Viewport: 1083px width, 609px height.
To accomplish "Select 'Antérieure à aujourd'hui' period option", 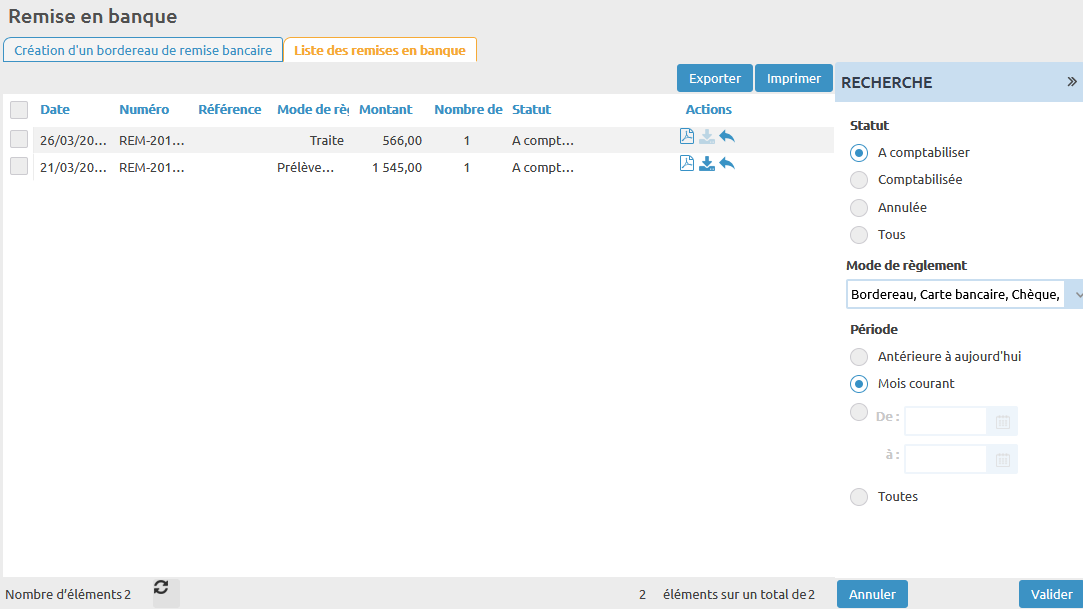I will [x=858, y=357].
